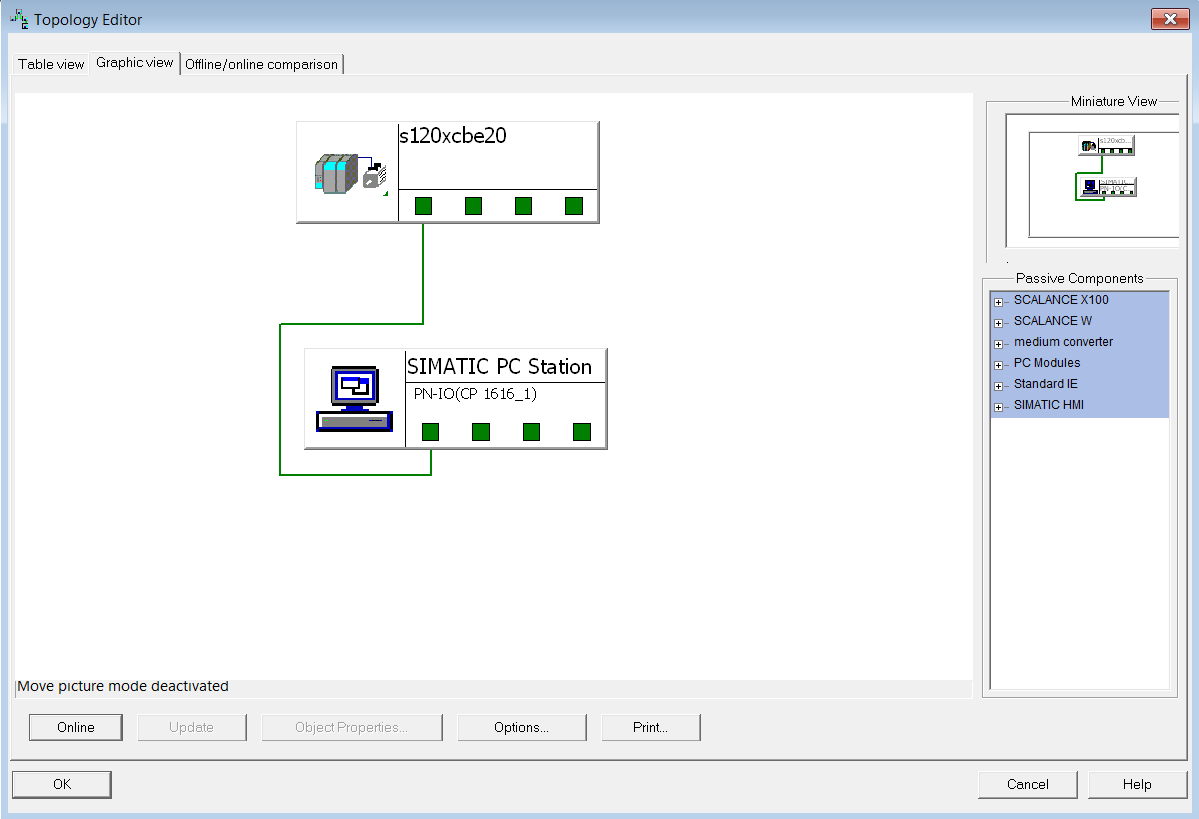
Task: Expand the PC Modules node
Action: point(998,366)
